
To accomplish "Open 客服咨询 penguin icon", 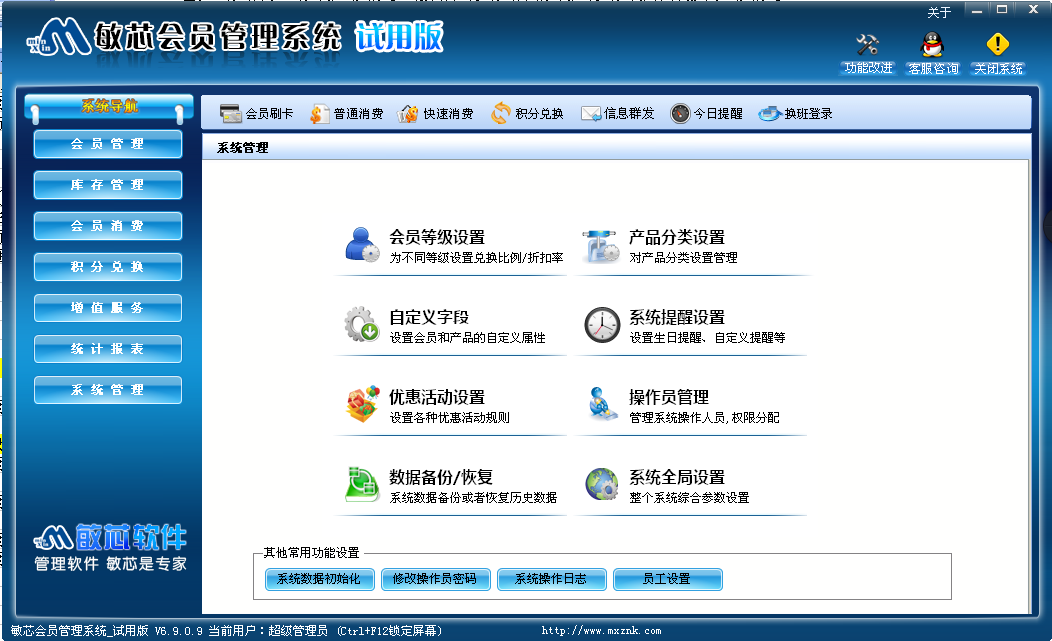I will 932,45.
